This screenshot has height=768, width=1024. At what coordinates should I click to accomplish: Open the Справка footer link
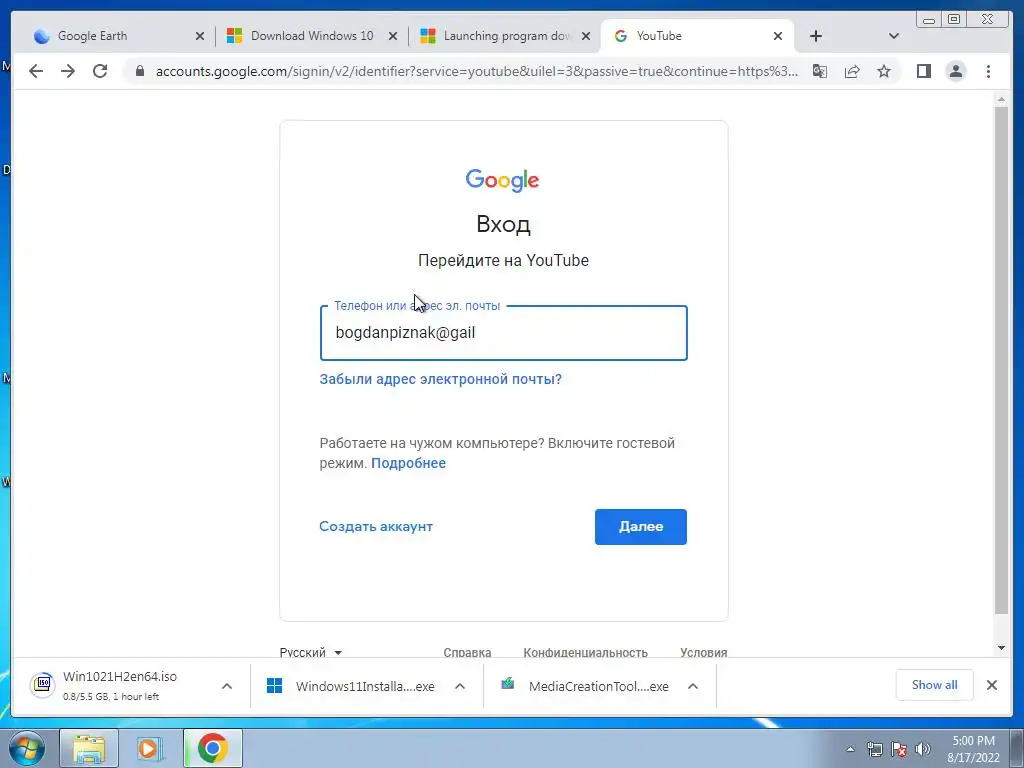[x=467, y=652]
